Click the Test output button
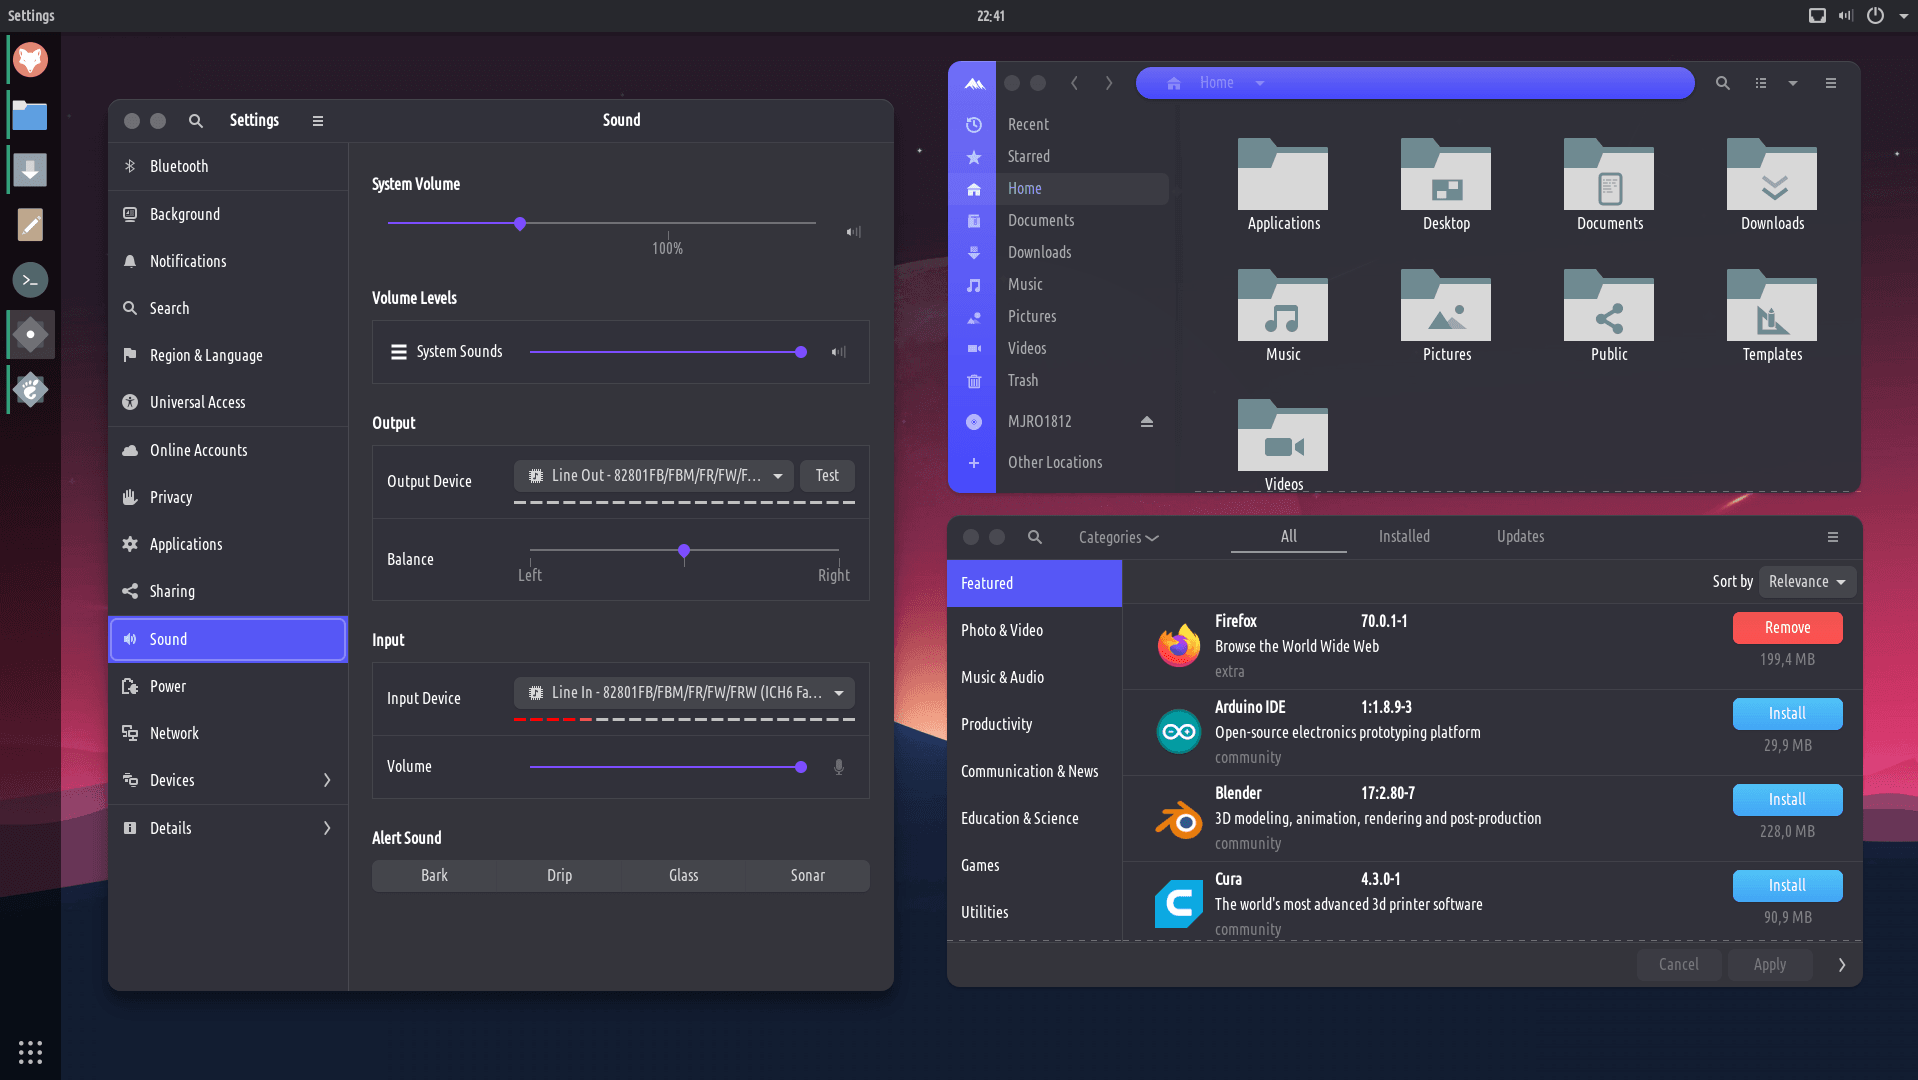 point(827,476)
